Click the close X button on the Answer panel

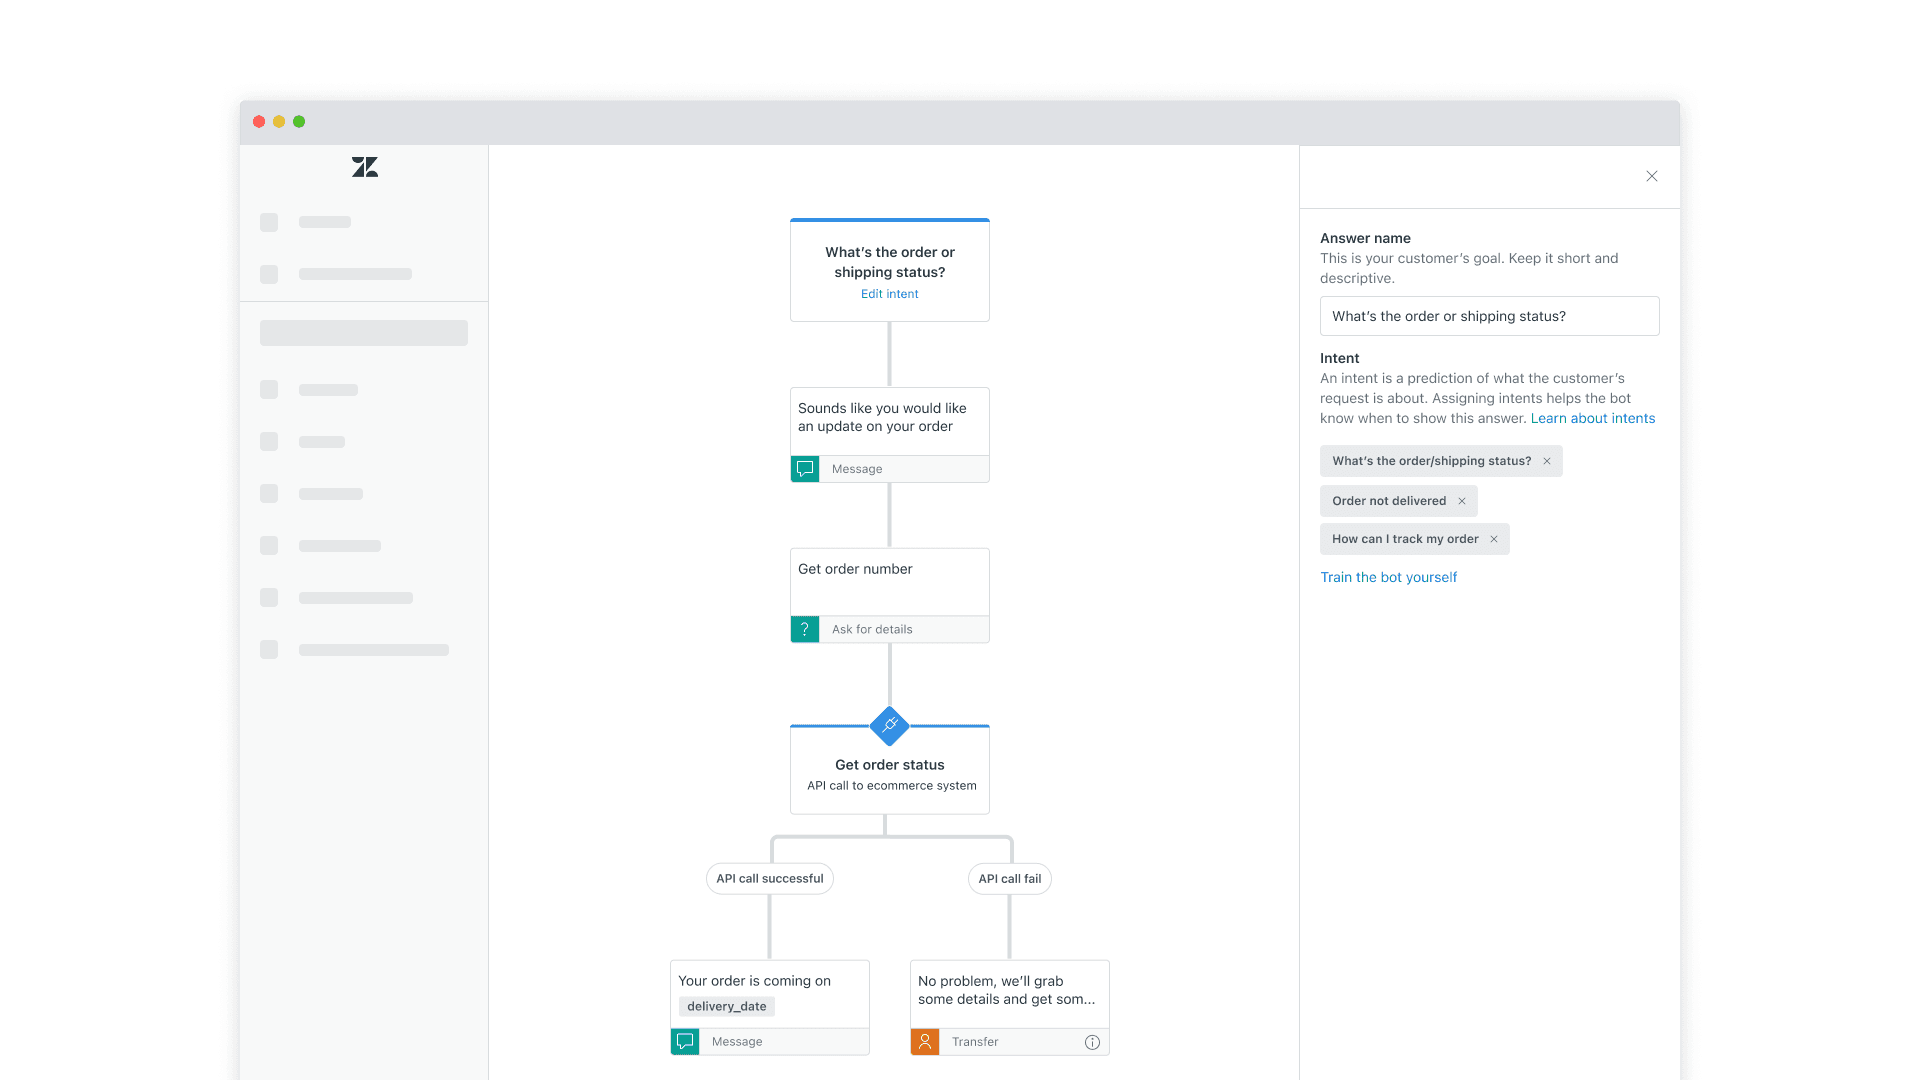tap(1651, 175)
